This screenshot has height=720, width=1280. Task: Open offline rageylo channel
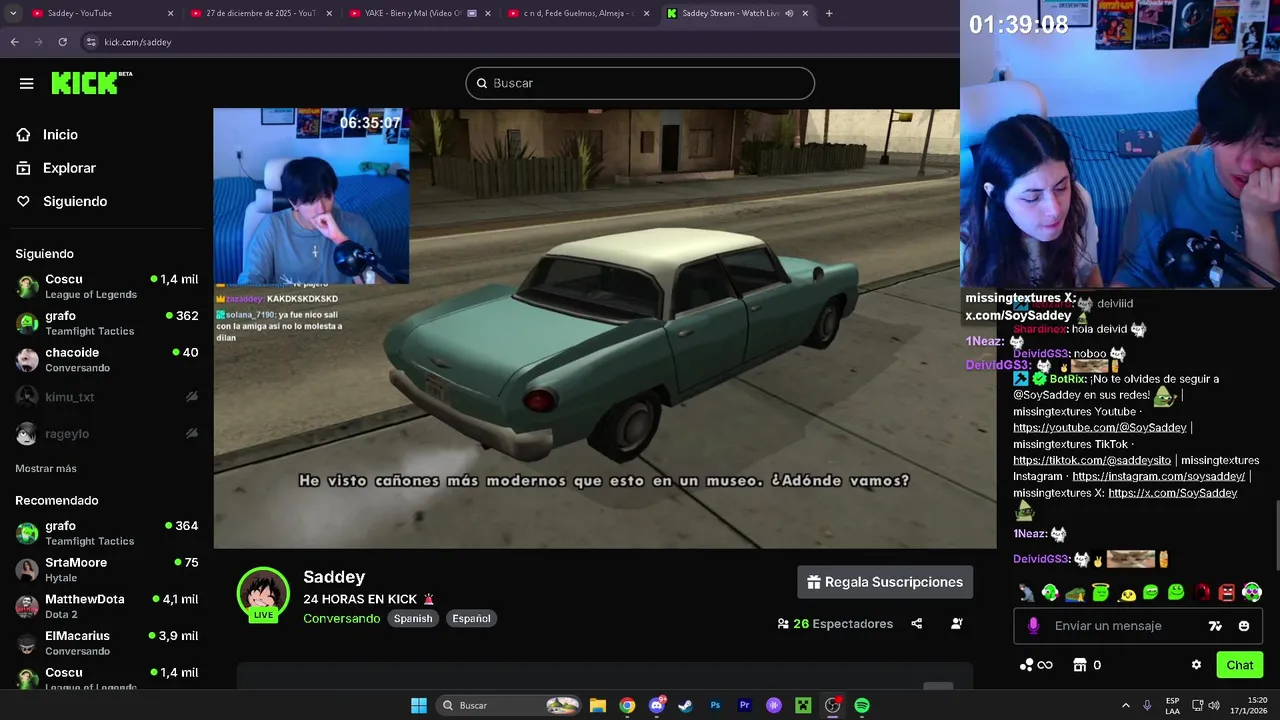[106, 434]
